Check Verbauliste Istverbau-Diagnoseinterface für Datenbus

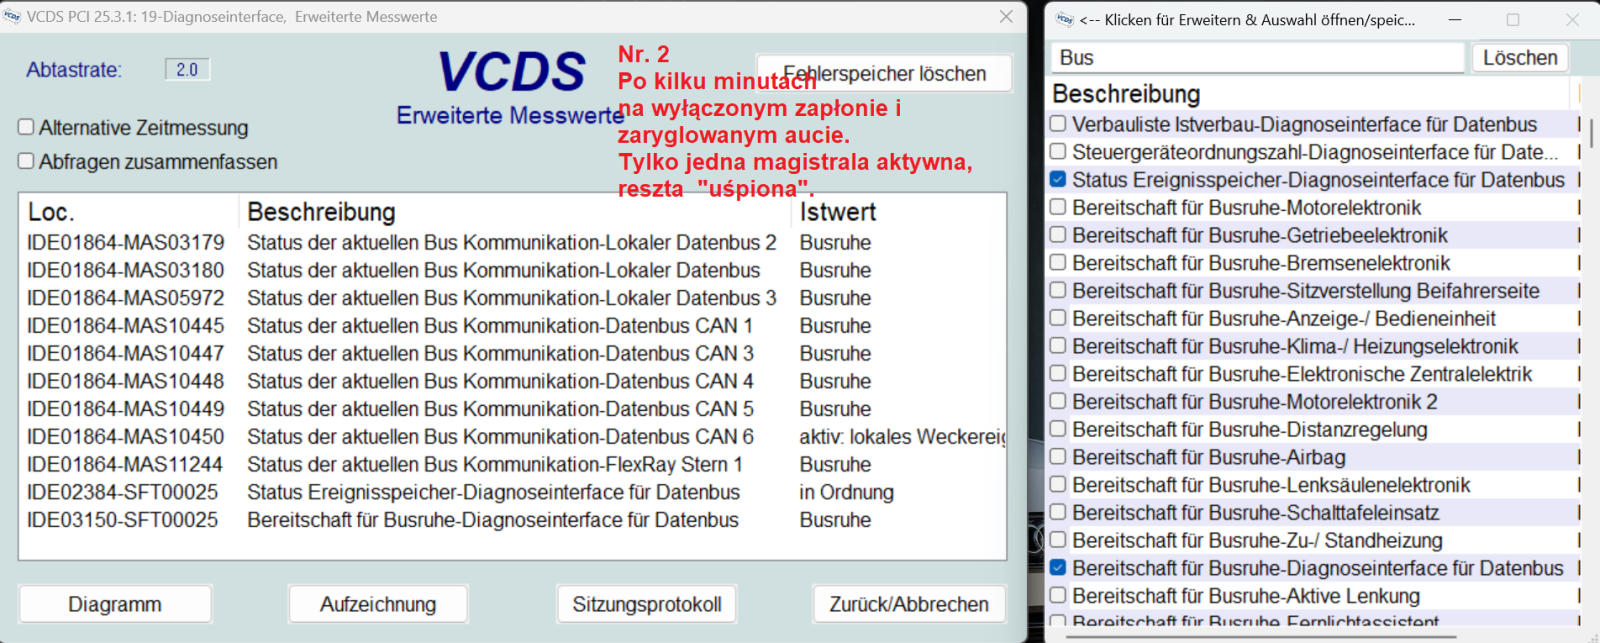(1058, 124)
